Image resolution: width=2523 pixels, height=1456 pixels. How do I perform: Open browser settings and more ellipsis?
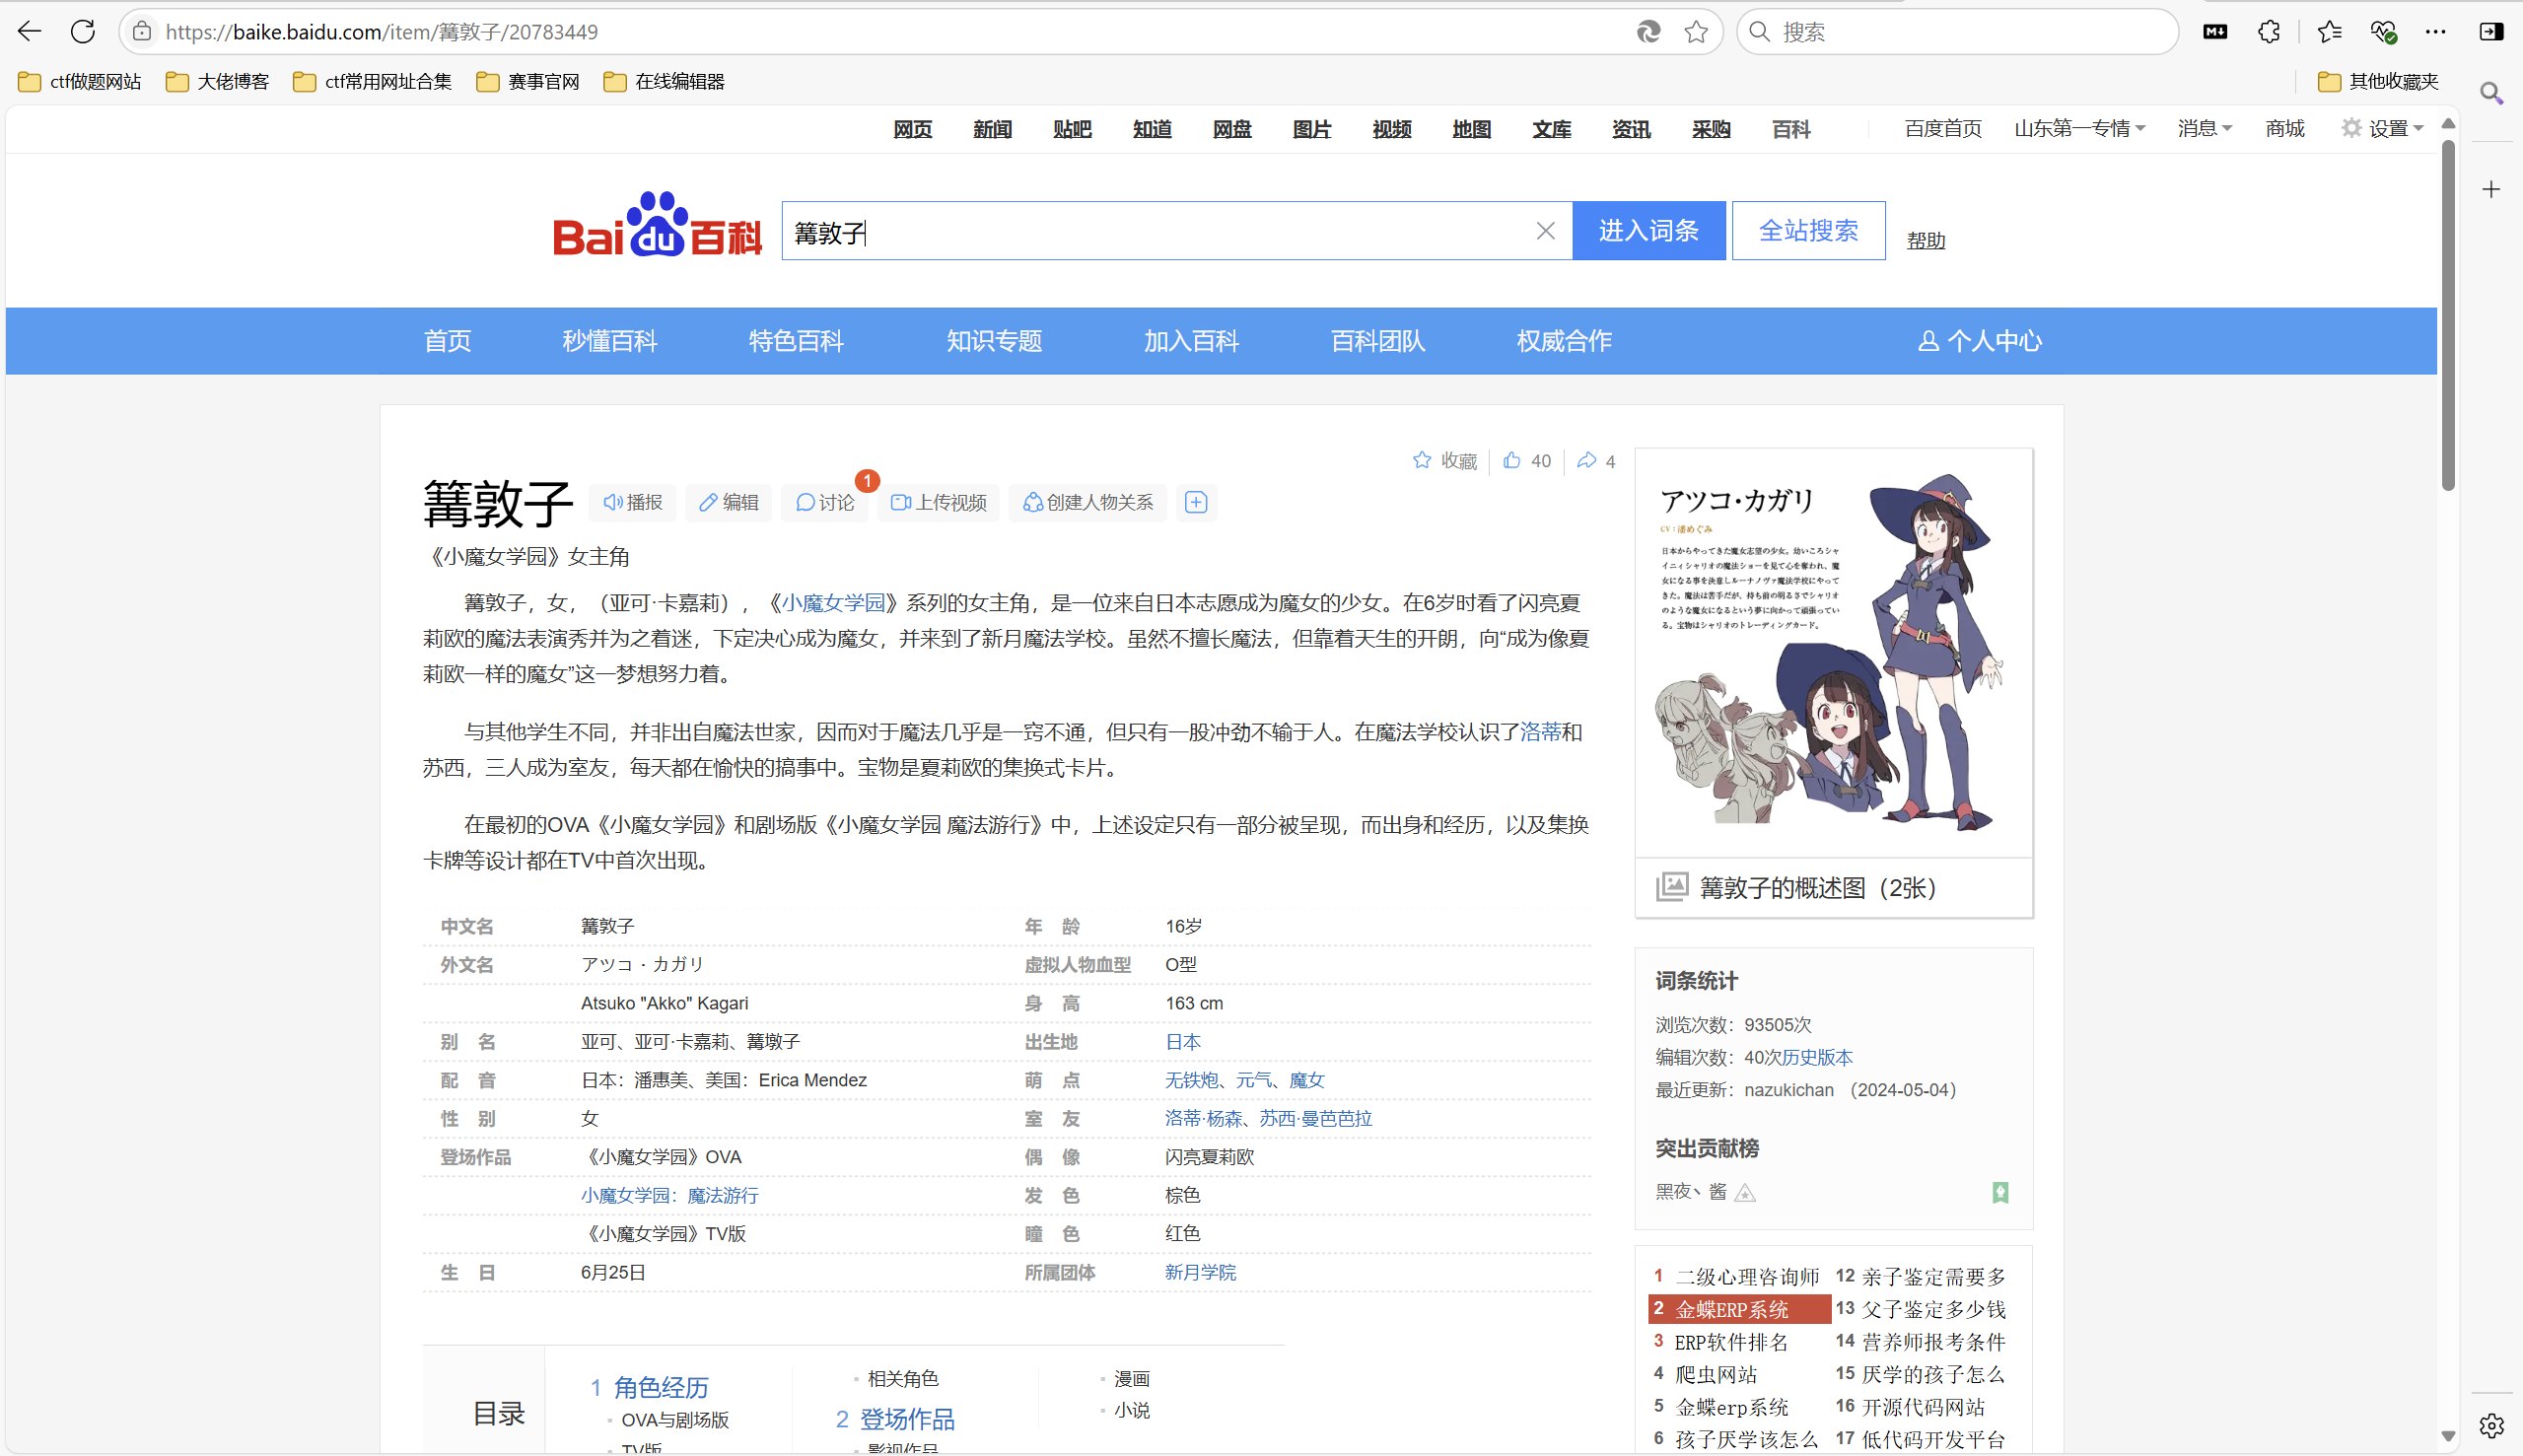click(x=2436, y=32)
